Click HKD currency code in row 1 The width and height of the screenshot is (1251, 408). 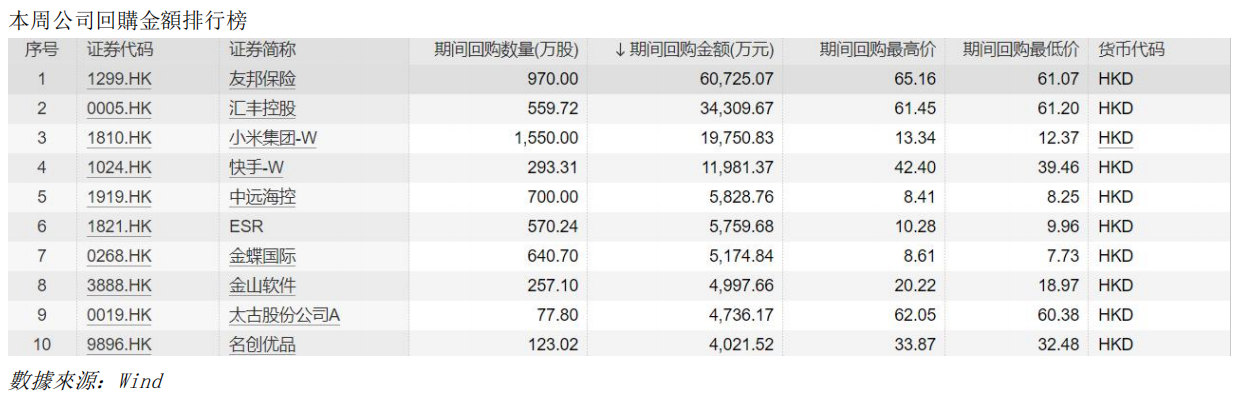[x=1116, y=79]
